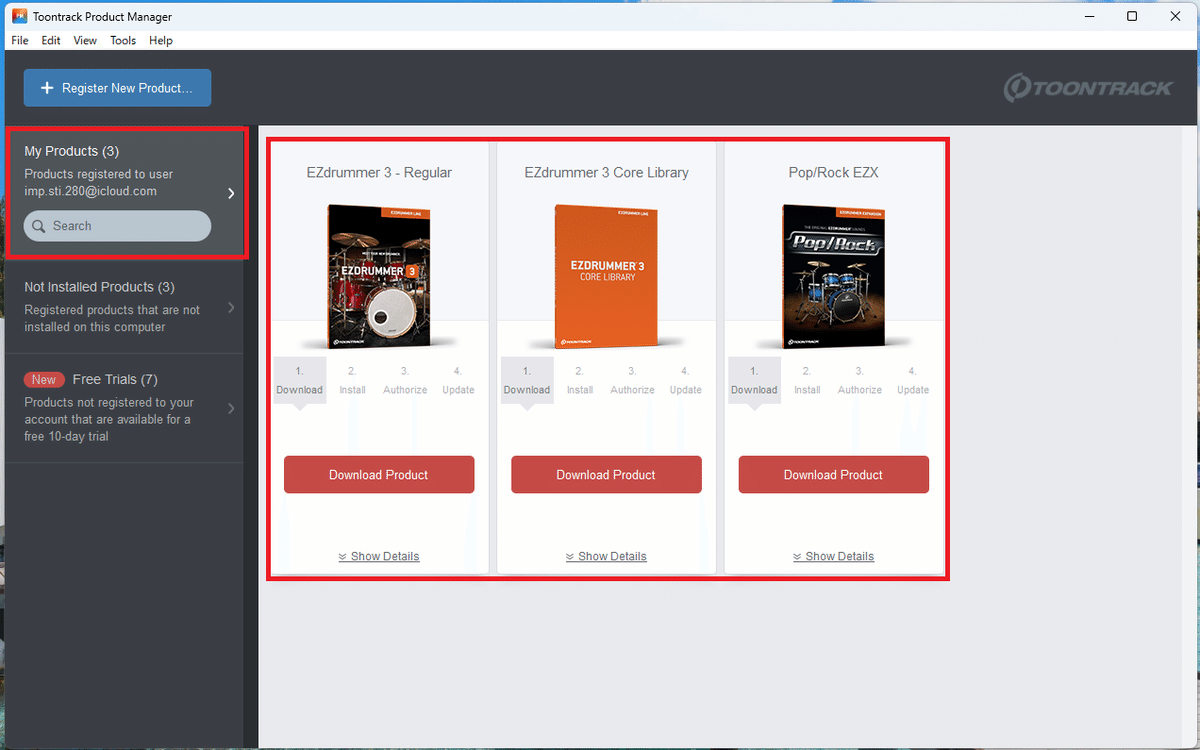
Task: Download the EZdrummer 3 Core Library product
Action: (x=606, y=475)
